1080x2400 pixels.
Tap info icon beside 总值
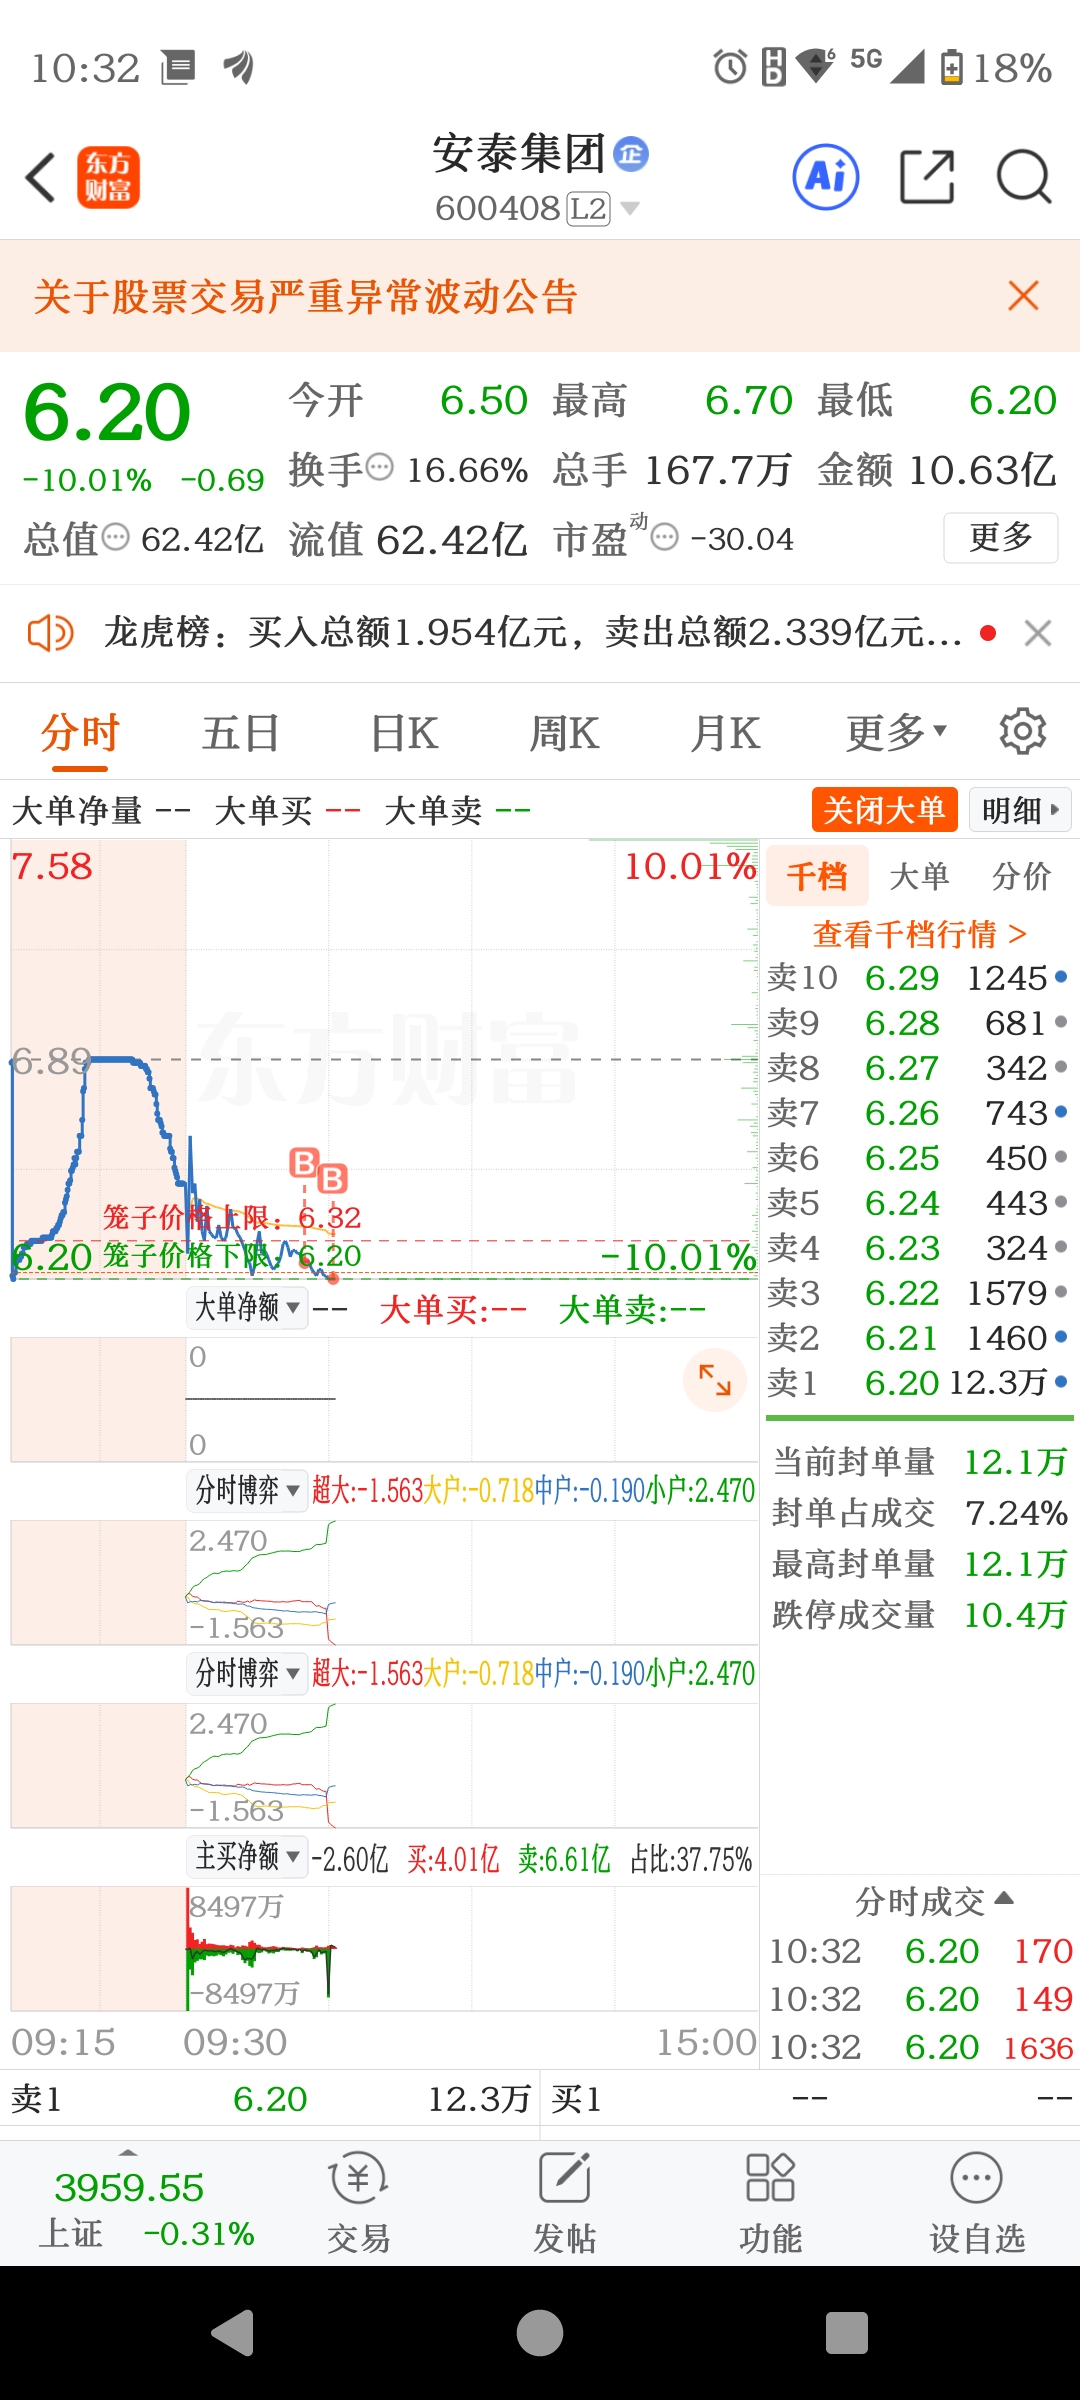pos(117,537)
